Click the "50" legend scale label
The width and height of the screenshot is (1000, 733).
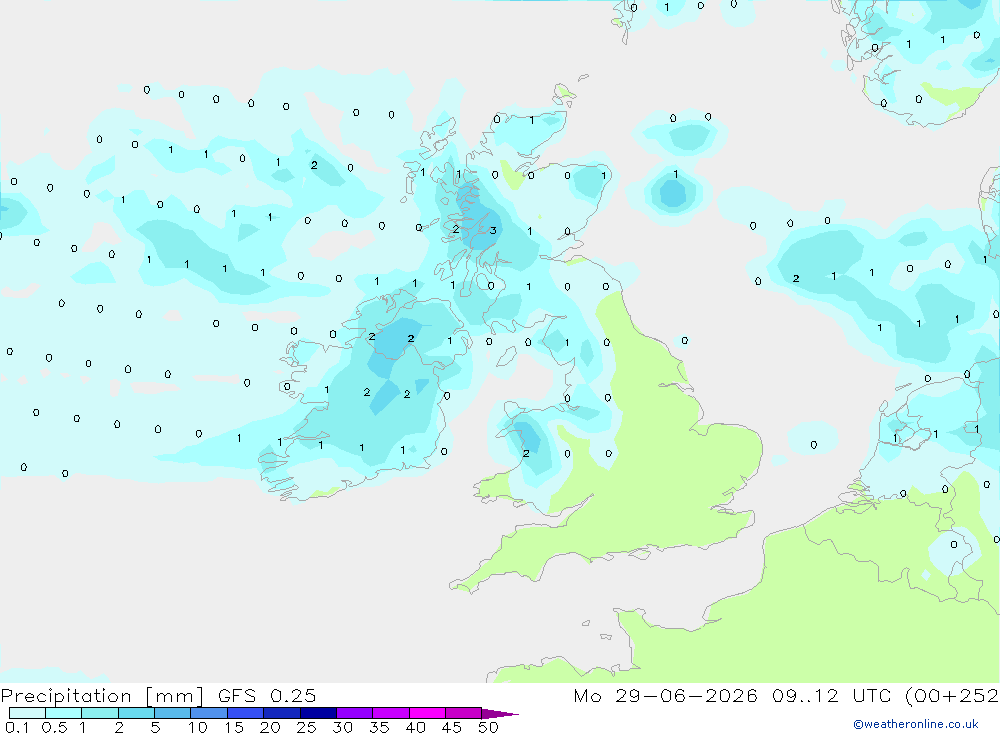click(488, 727)
